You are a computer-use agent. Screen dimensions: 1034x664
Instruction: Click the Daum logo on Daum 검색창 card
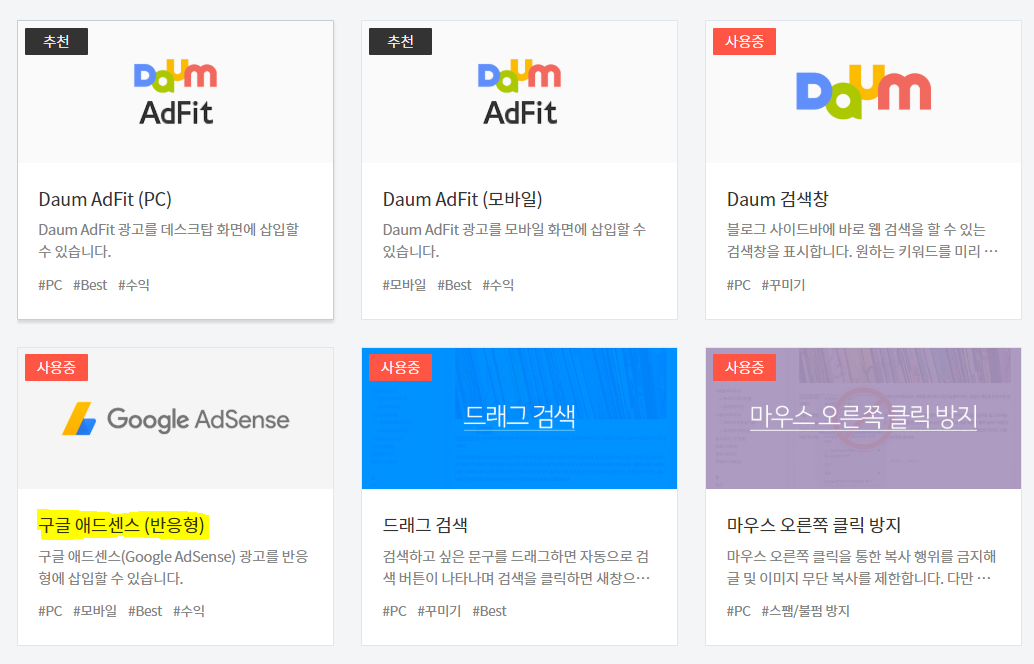coord(863,92)
